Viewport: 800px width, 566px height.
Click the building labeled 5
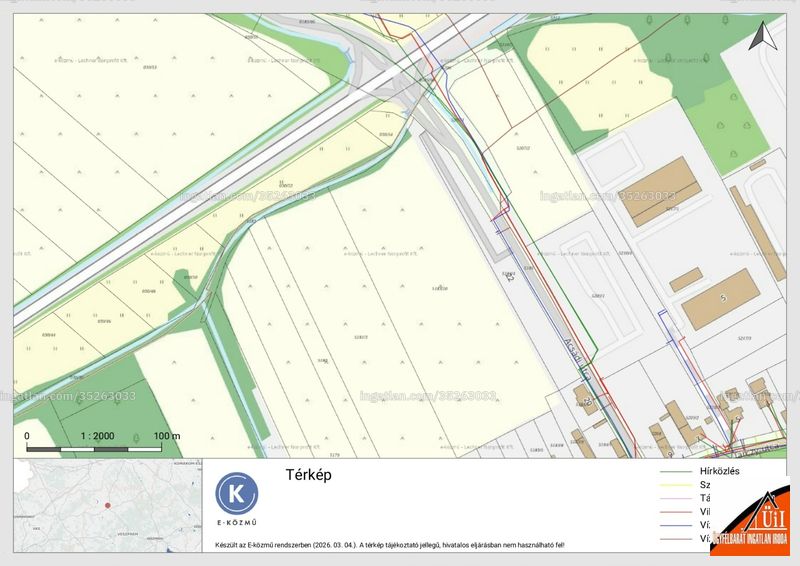click(720, 299)
